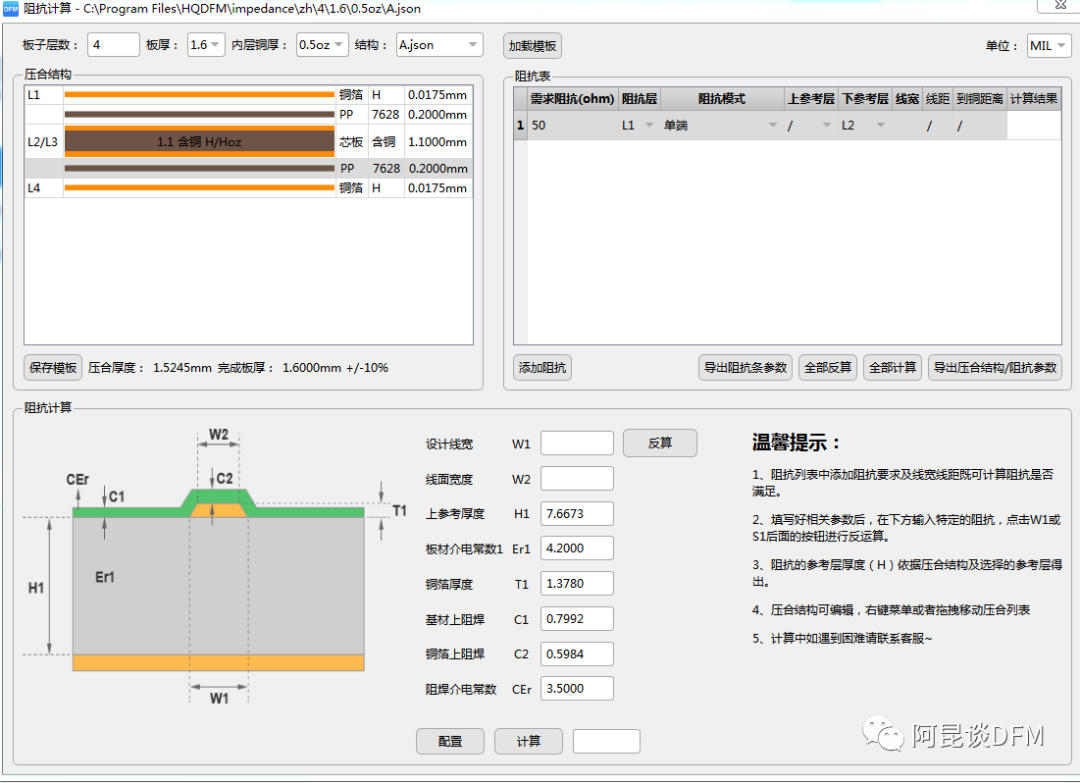Click 加载模板 to load a template

(x=533, y=46)
